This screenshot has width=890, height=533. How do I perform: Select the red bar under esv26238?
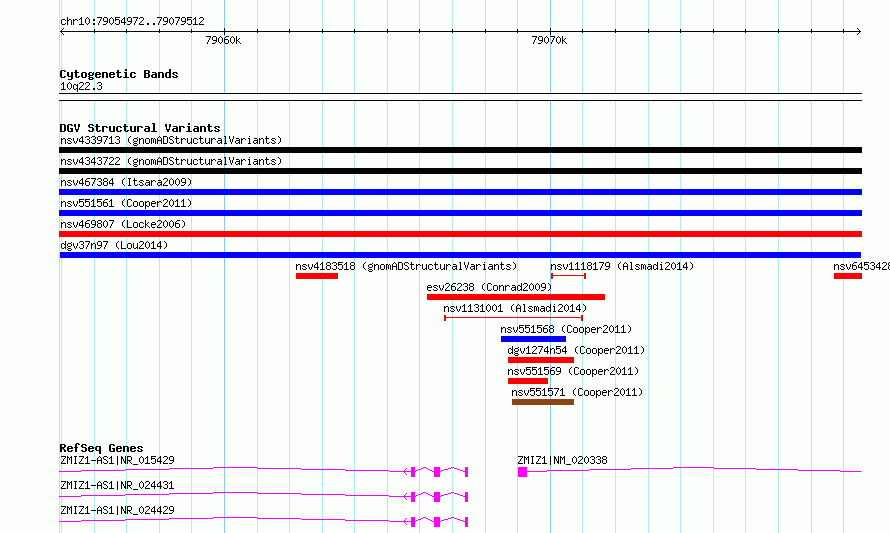click(516, 297)
